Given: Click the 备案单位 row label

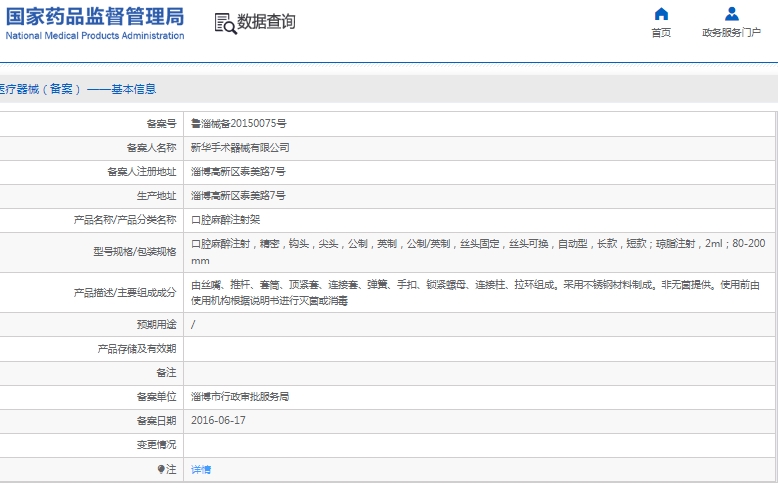Looking at the screenshot, I should pos(156,397).
